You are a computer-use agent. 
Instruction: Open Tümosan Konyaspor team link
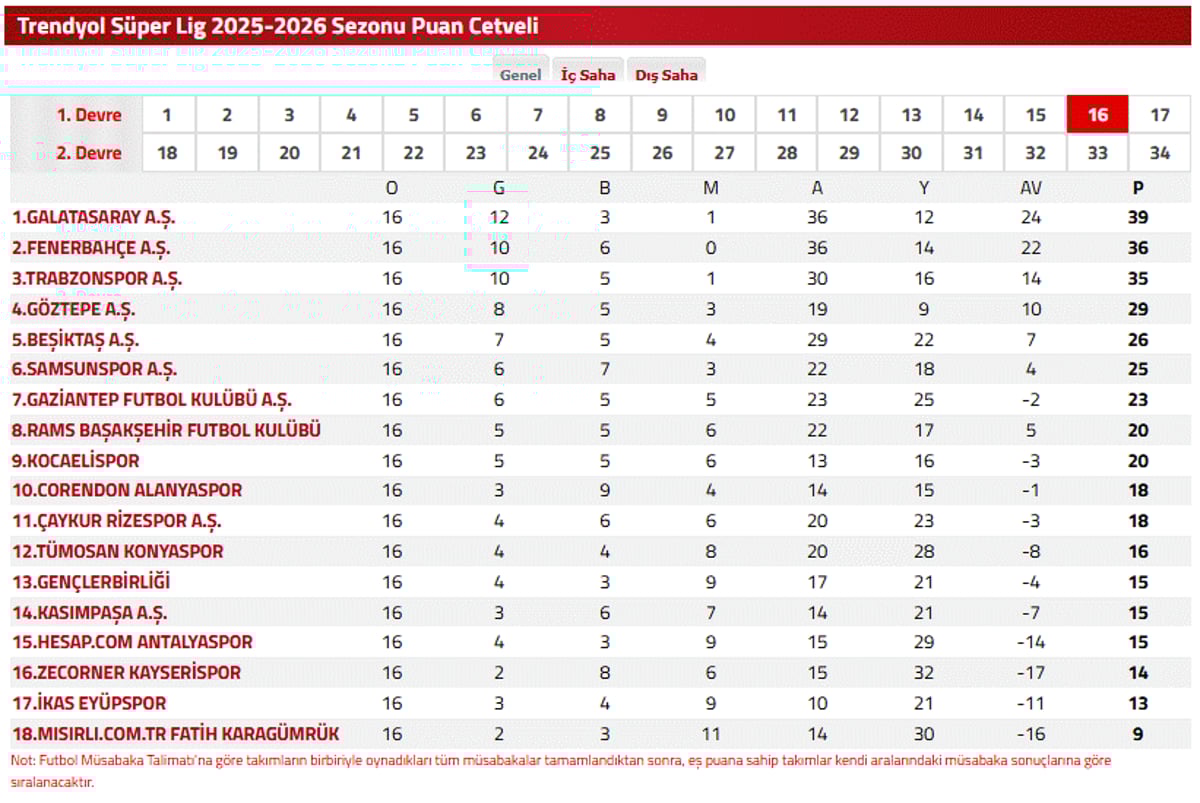click(118, 551)
